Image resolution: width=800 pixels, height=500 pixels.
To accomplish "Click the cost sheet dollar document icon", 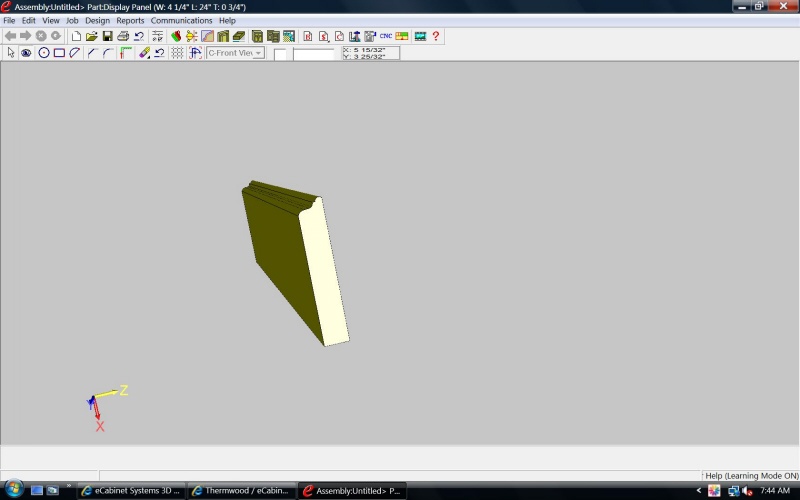I will pyautogui.click(x=323, y=36).
